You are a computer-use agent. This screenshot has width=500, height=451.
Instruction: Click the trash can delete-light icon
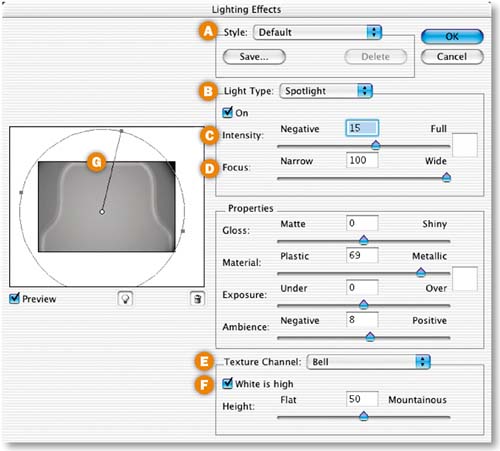[197, 299]
